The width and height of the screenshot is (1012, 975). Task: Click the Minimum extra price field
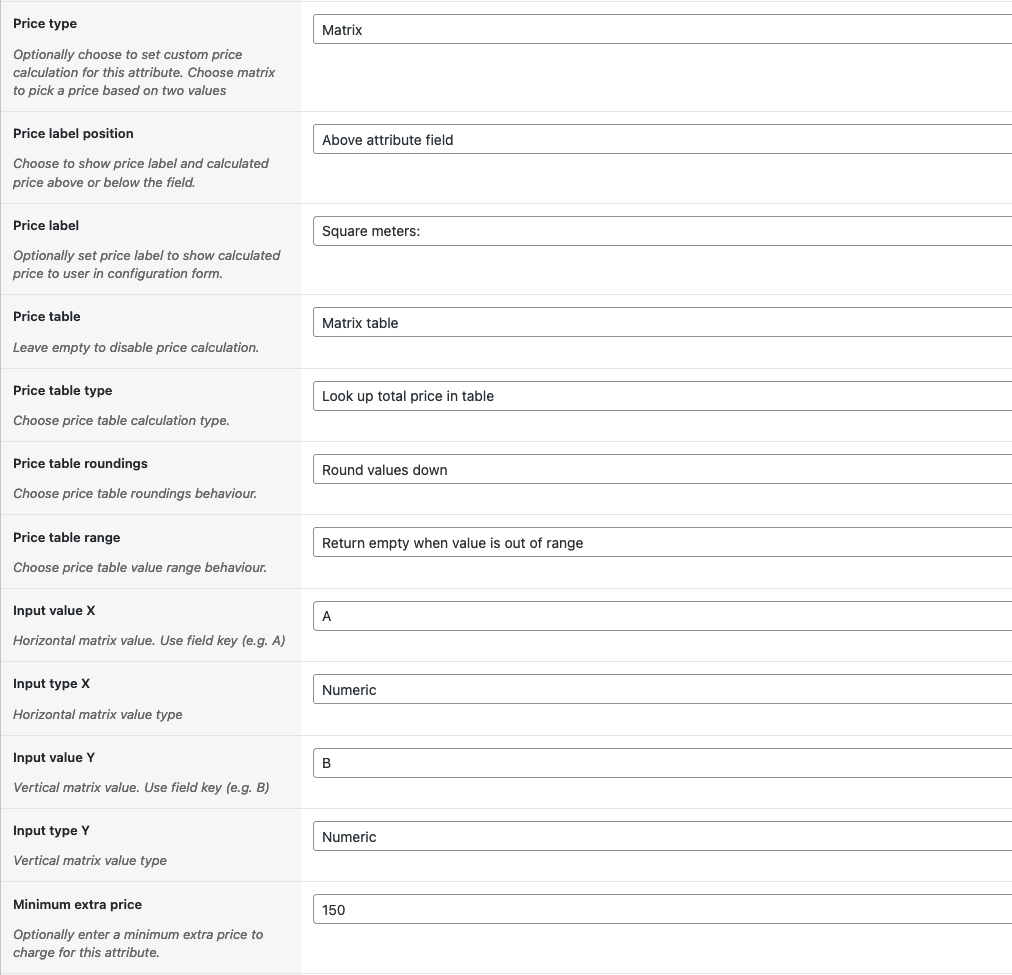pyautogui.click(x=662, y=910)
